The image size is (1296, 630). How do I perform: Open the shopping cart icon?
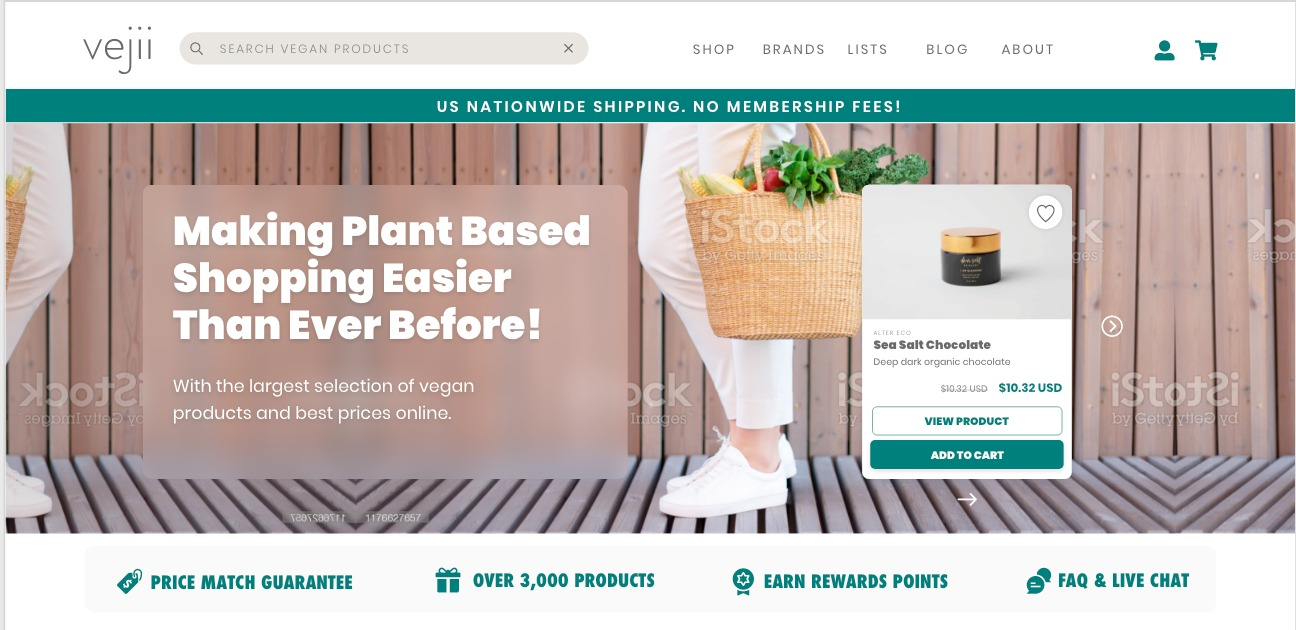coord(1206,50)
